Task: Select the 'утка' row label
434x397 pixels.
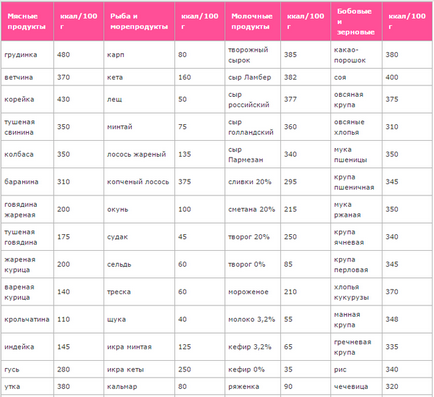Action: tap(27, 387)
